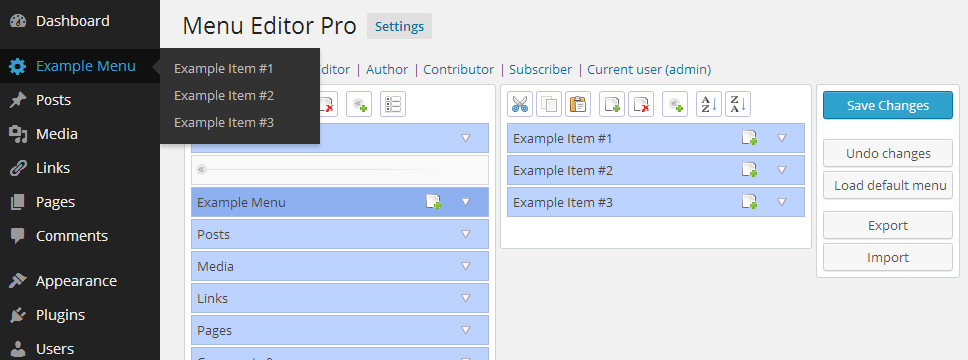
Task: Click the Export button
Action: [x=888, y=225]
